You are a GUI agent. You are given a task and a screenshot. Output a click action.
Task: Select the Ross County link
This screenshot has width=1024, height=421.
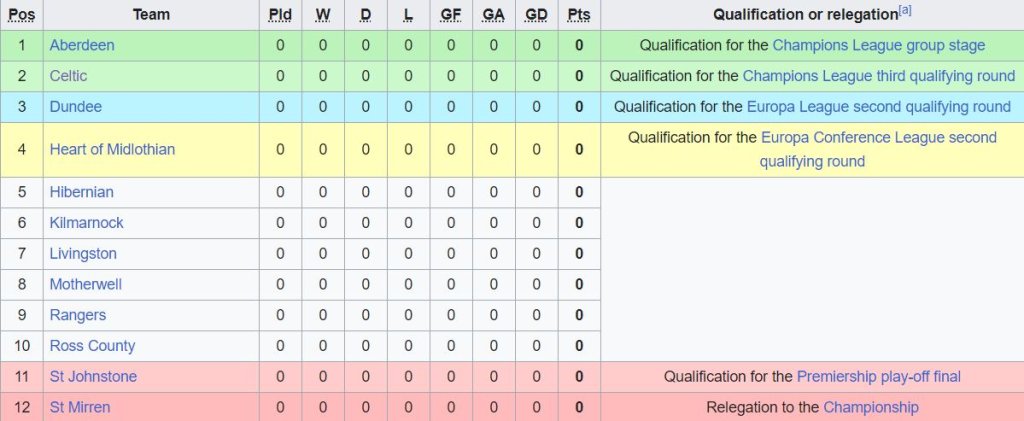coord(92,346)
